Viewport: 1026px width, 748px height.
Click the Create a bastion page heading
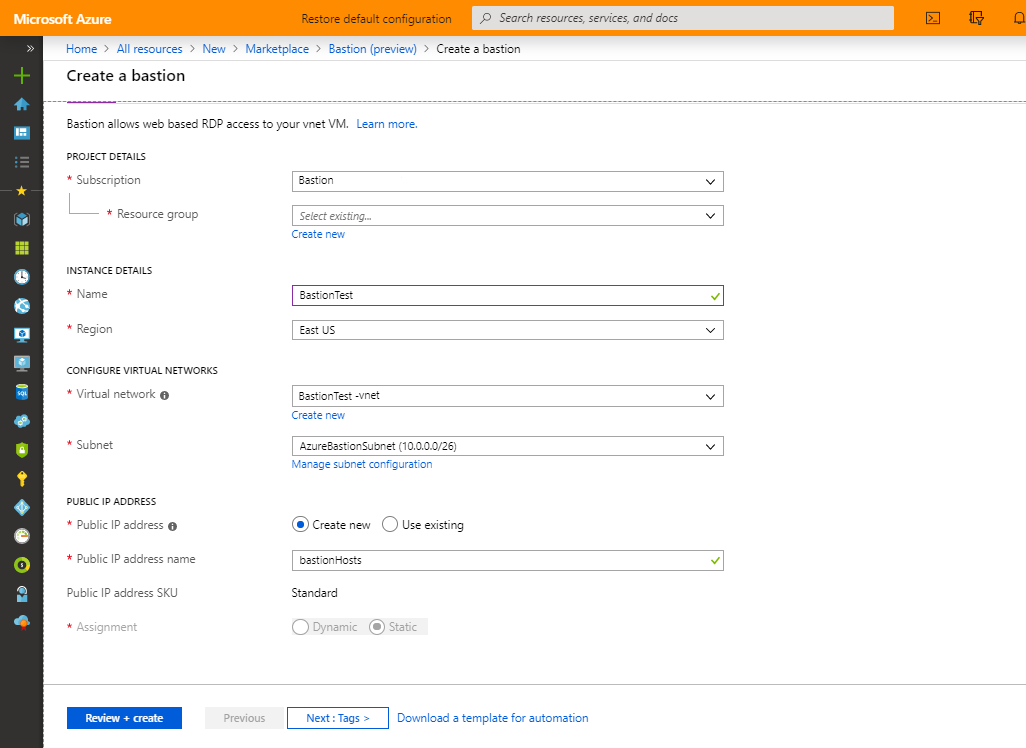point(126,76)
